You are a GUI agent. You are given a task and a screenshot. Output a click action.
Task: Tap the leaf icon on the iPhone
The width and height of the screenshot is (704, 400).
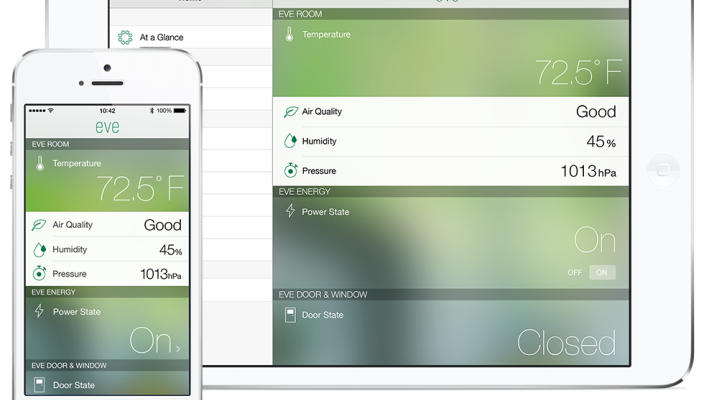(x=39, y=226)
